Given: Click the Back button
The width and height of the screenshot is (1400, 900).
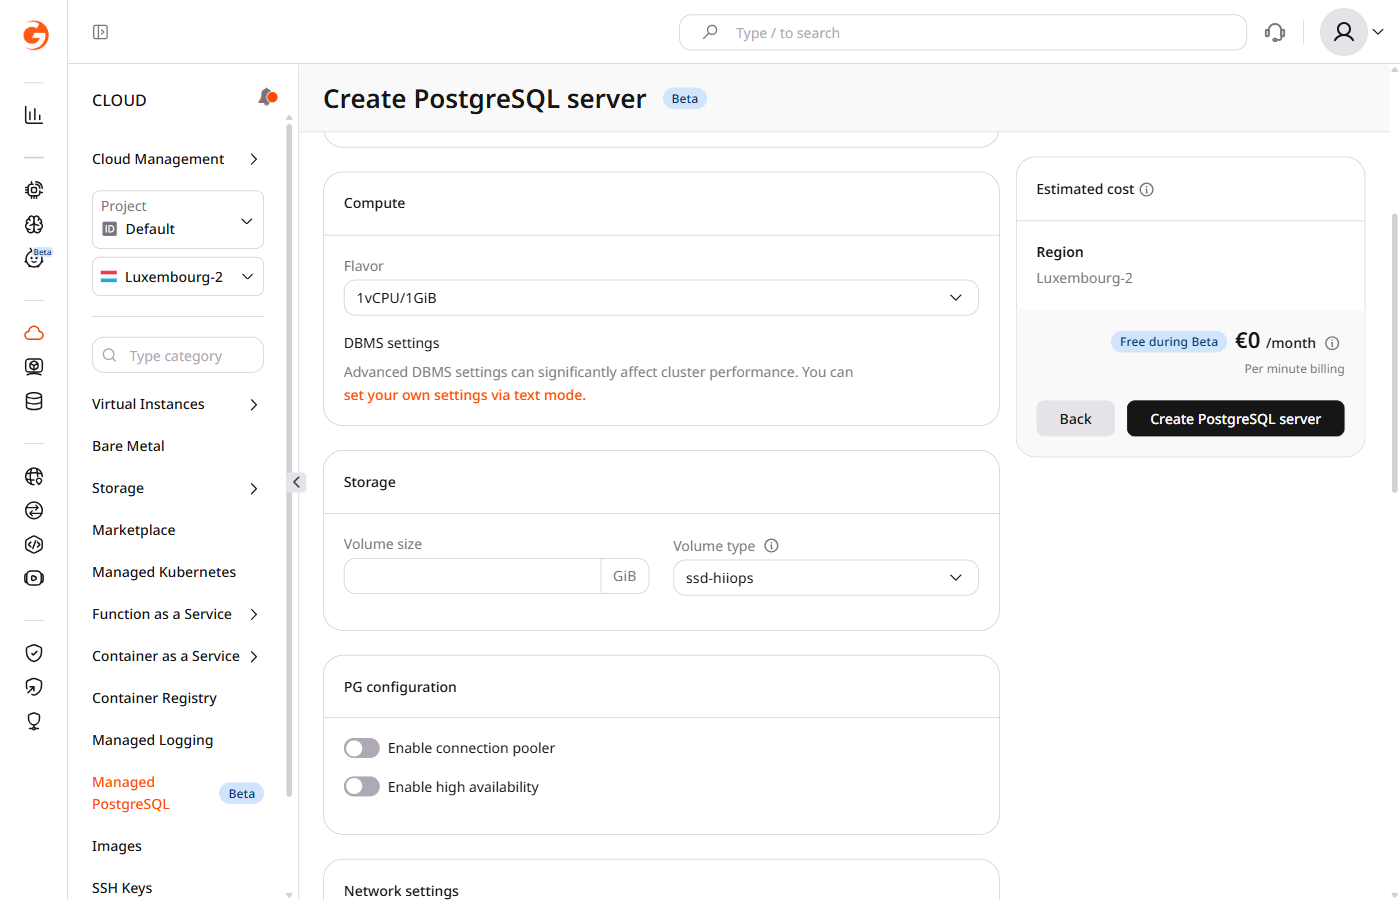Looking at the screenshot, I should (1075, 418).
